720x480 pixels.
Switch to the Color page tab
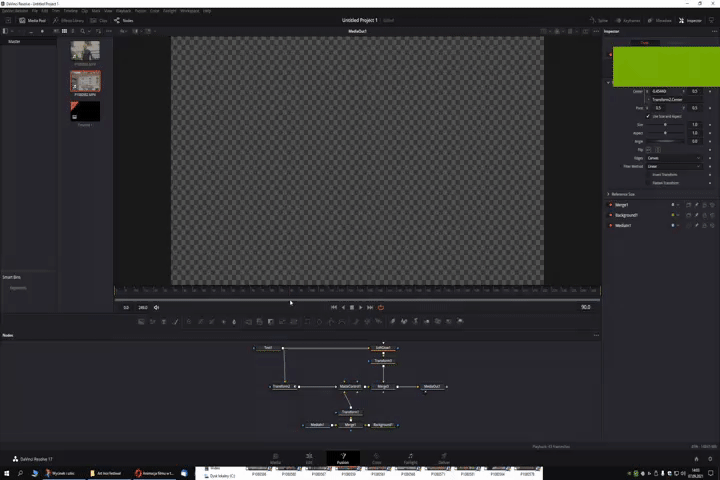pyautogui.click(x=377, y=458)
